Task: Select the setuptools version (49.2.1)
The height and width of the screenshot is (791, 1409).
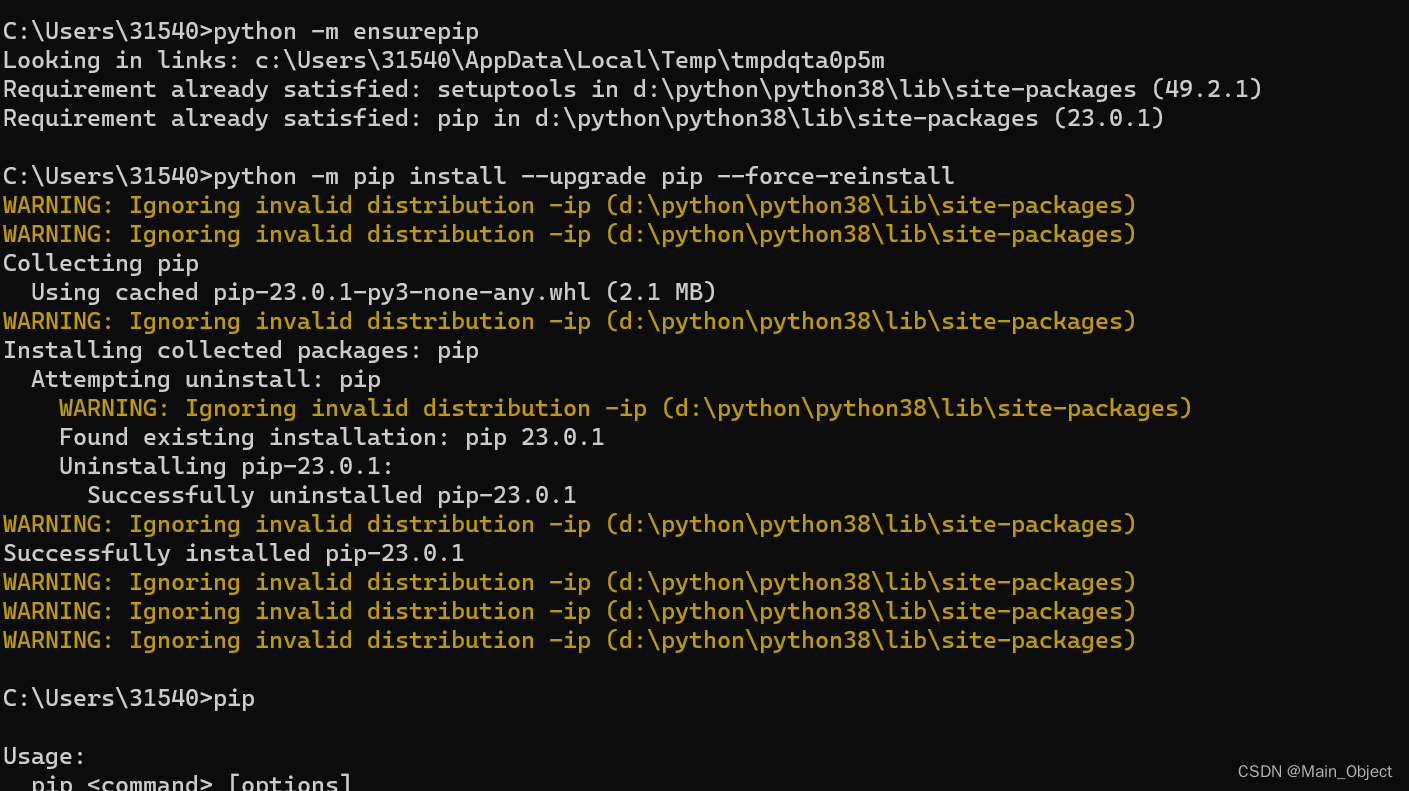Action: click(x=1207, y=89)
